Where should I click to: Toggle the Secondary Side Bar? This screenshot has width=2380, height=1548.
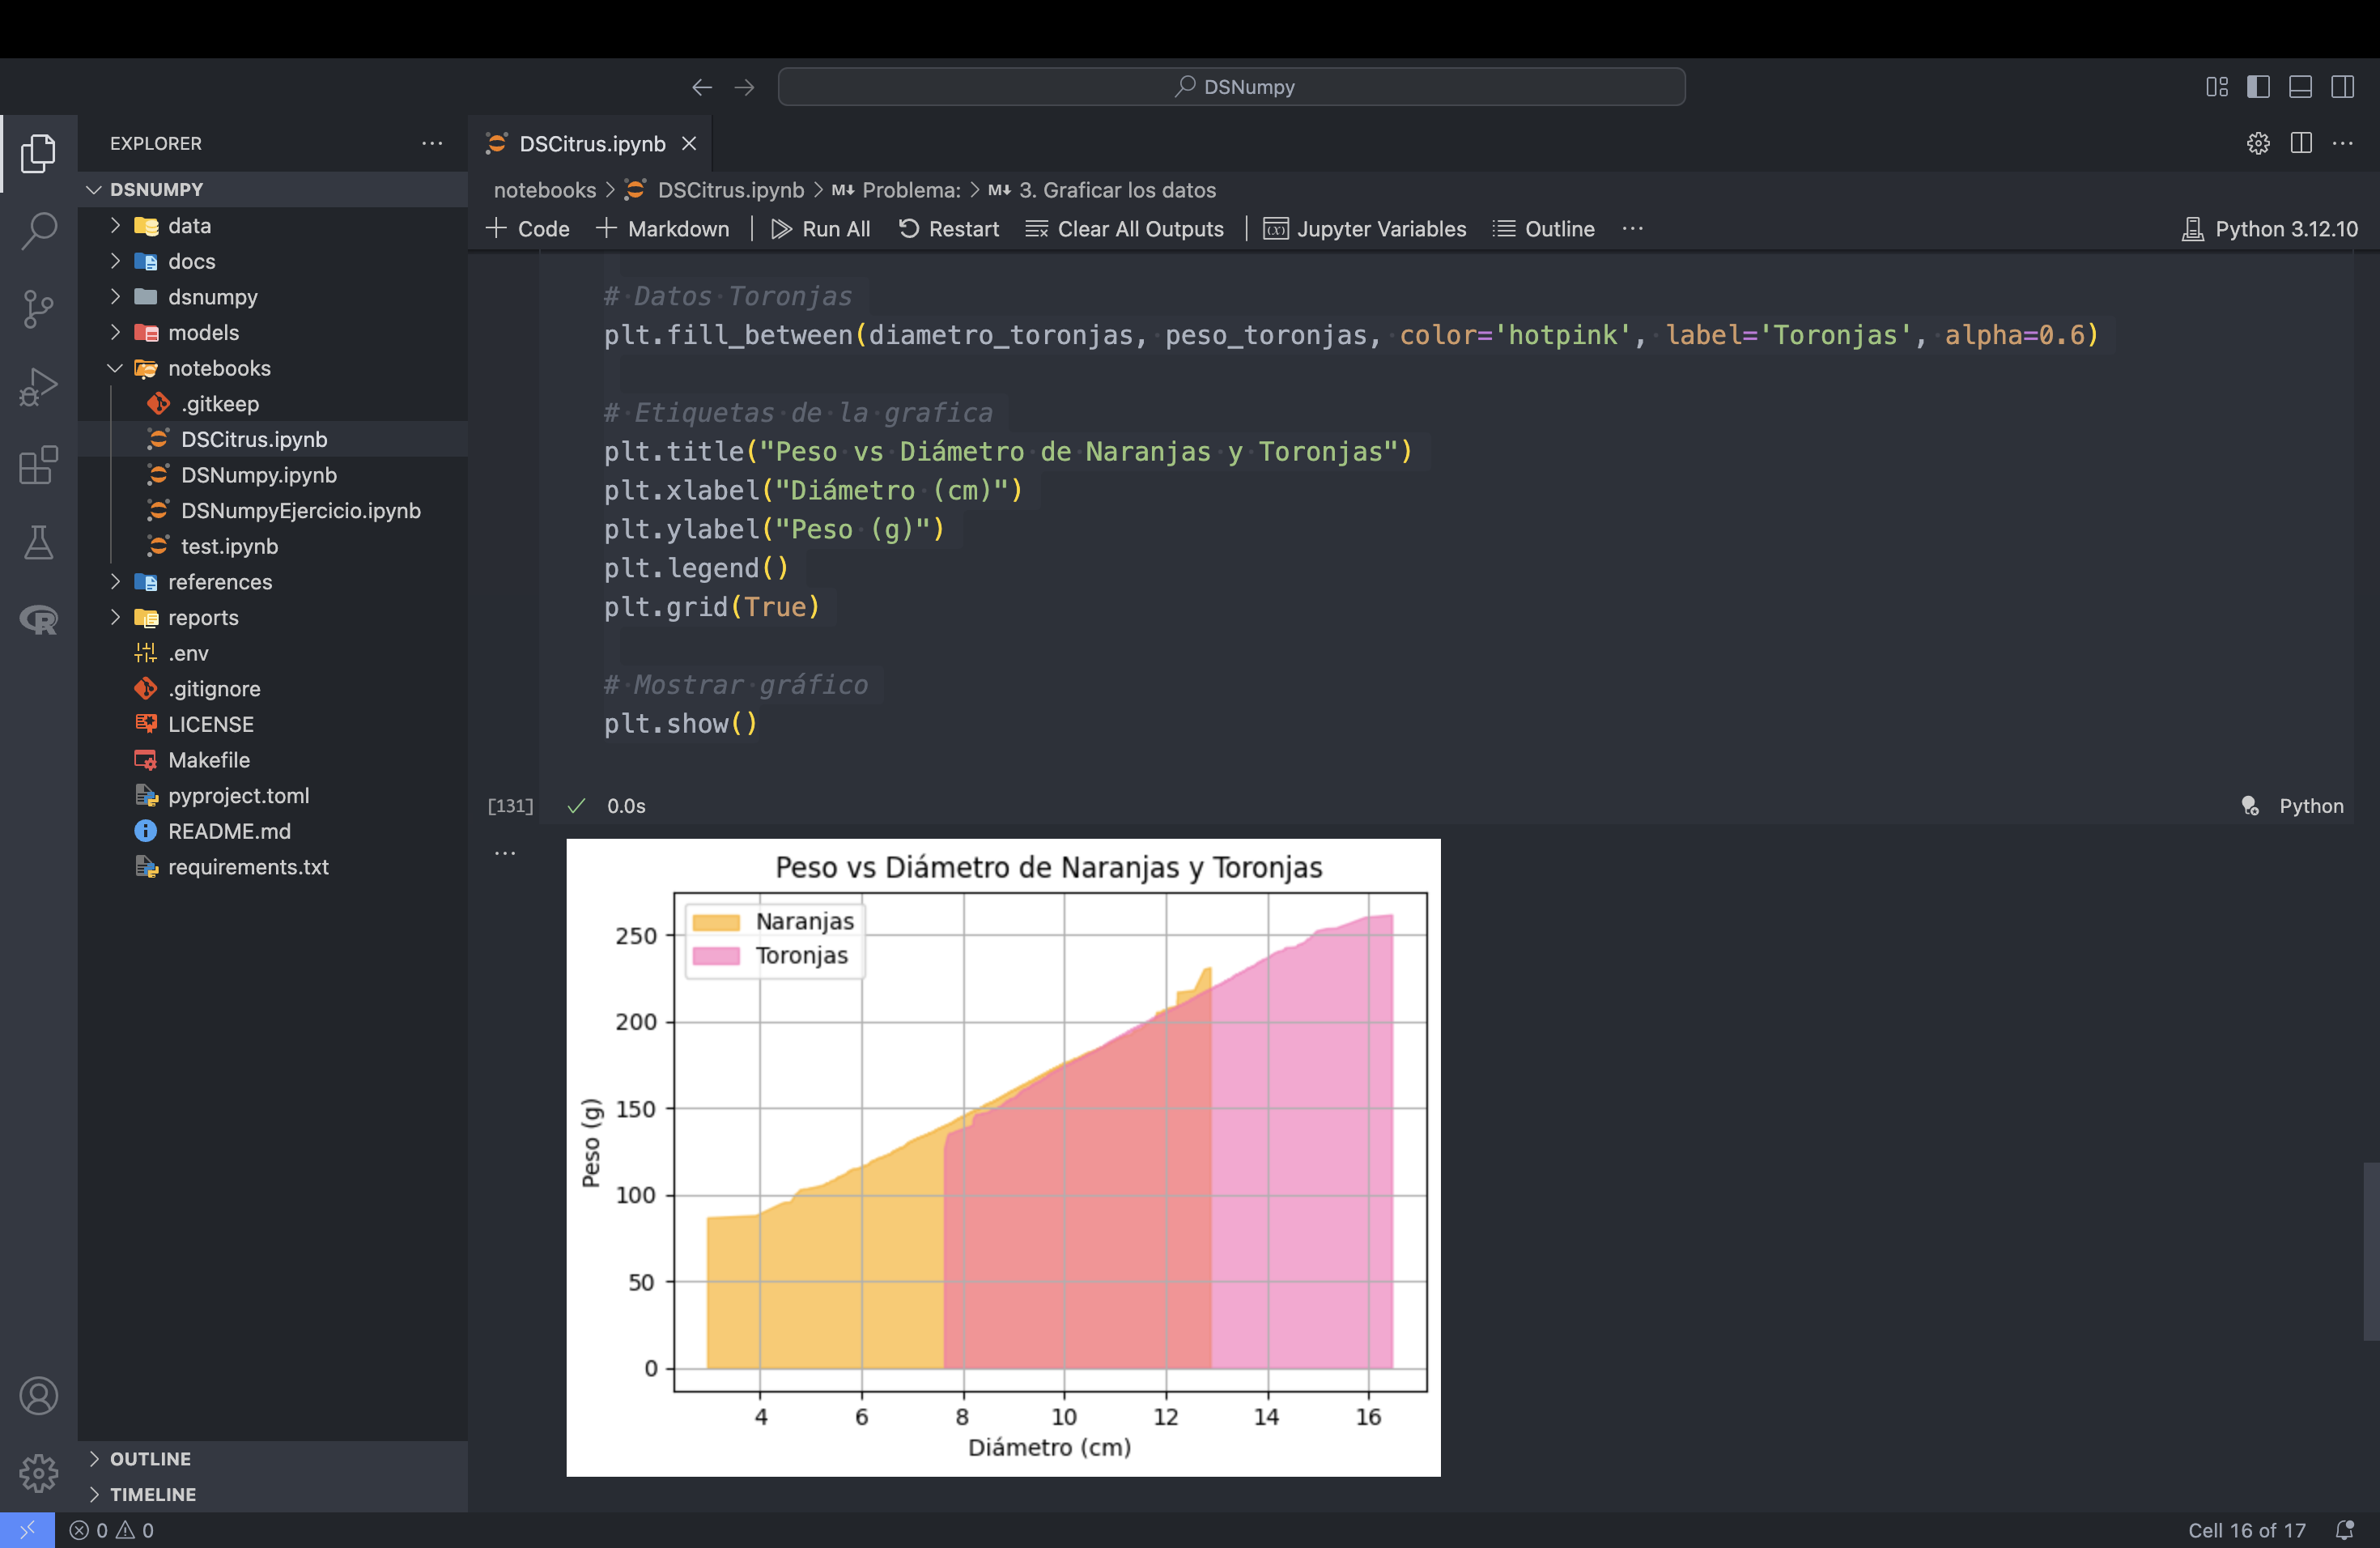2342,87
